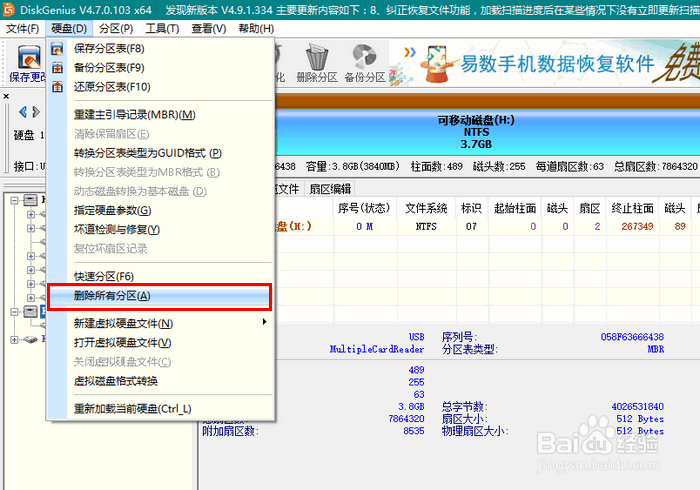Click the 扇区 column header
The height and width of the screenshot is (490, 700).
click(x=590, y=208)
